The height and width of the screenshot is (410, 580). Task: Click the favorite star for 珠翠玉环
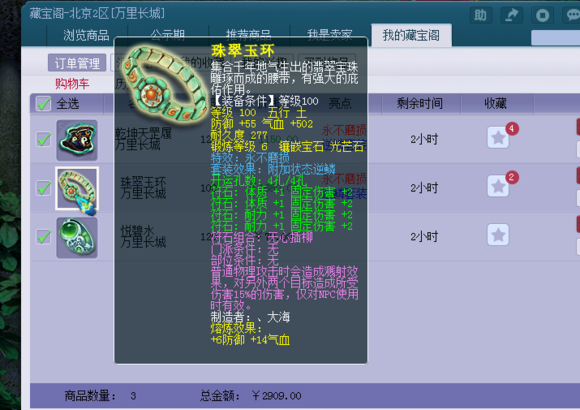(x=498, y=186)
